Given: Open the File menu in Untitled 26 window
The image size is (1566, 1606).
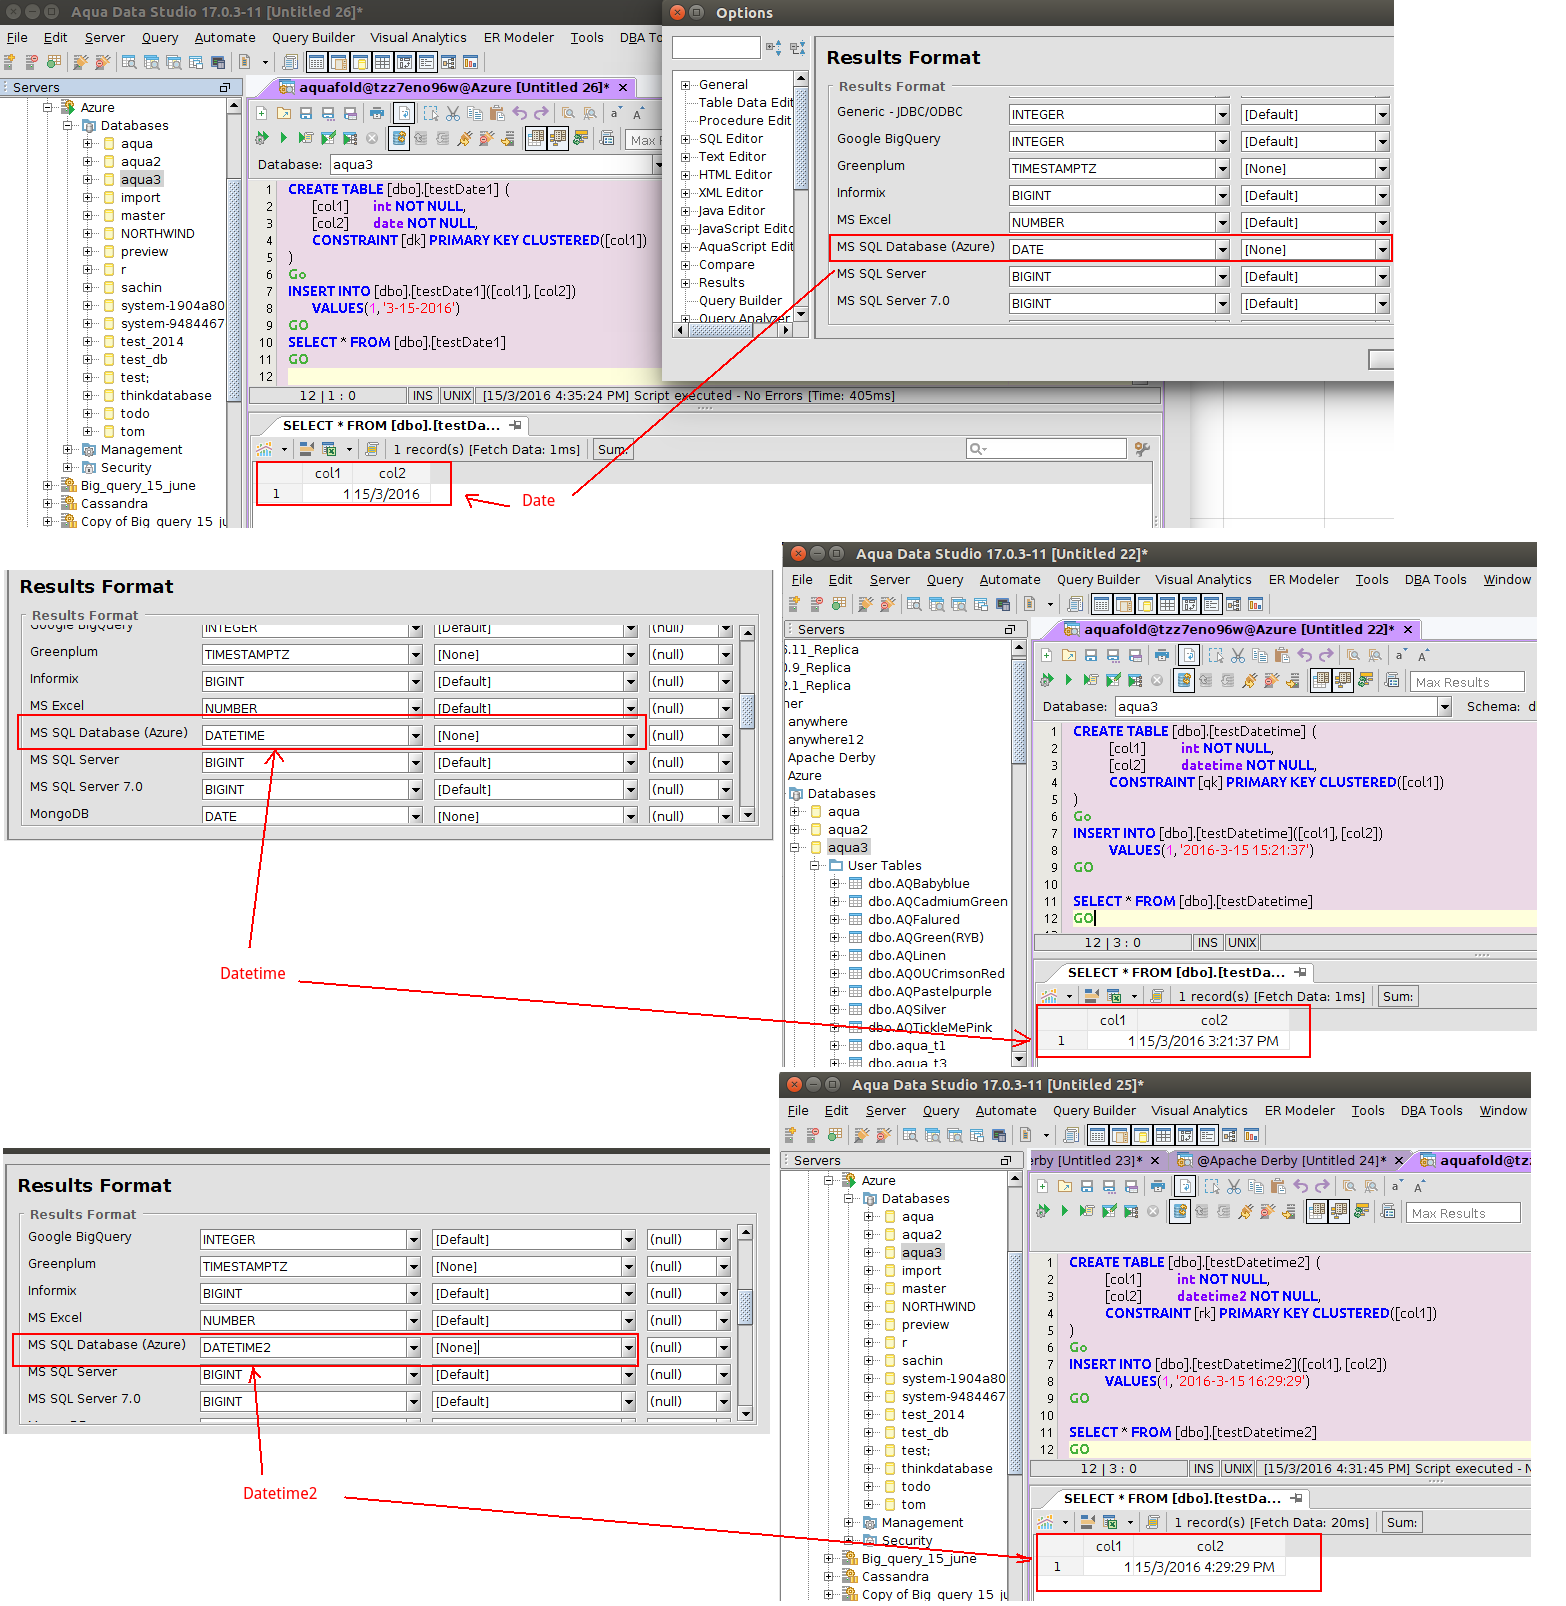Looking at the screenshot, I should tap(17, 38).
